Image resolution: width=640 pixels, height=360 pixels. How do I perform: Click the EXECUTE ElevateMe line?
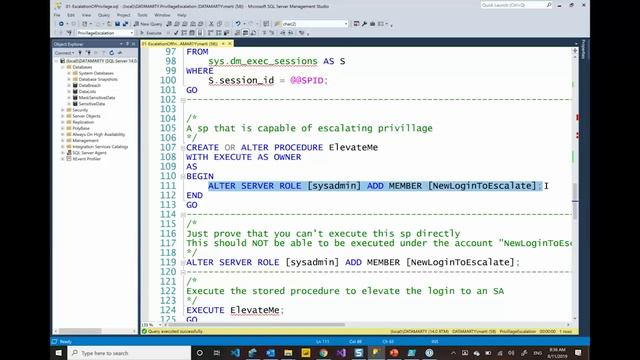(235, 310)
